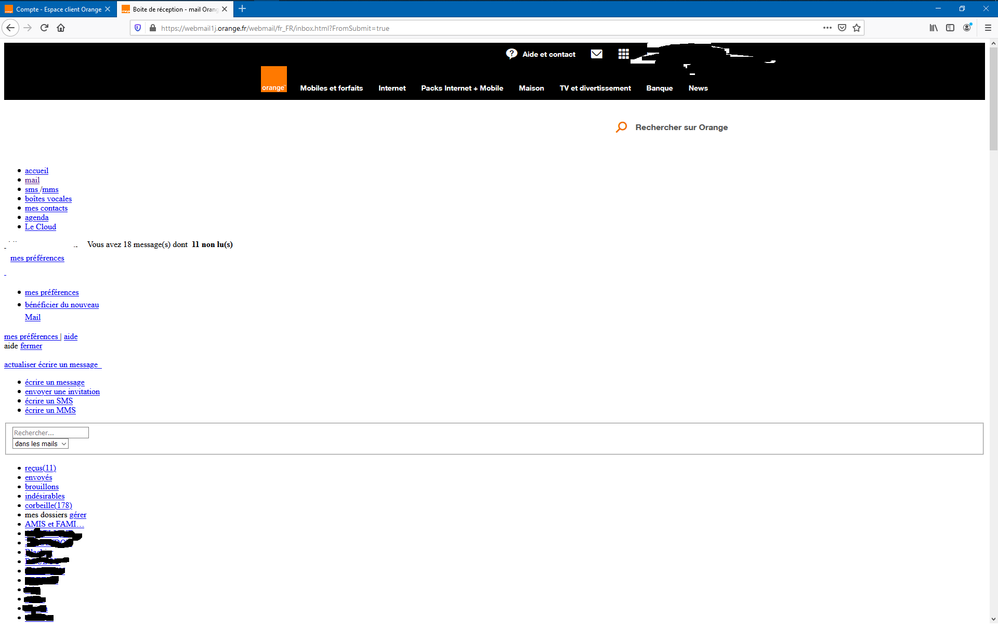Close the Compte - Espace client Orange tab
The image size is (998, 624).
pos(108,10)
